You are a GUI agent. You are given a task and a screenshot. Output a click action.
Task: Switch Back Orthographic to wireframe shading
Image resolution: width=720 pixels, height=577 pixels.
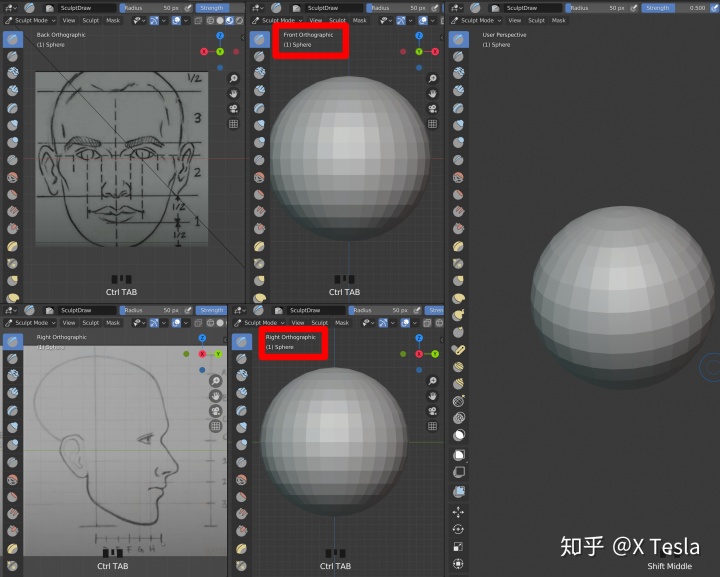coord(210,21)
